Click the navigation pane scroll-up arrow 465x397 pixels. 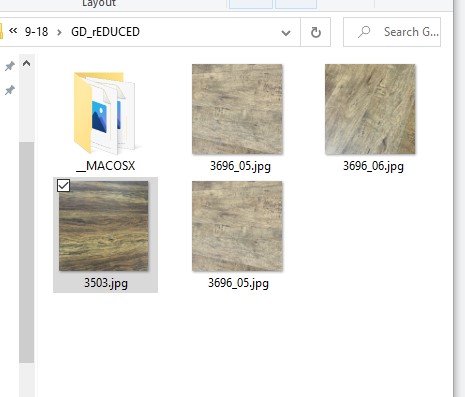(26, 63)
